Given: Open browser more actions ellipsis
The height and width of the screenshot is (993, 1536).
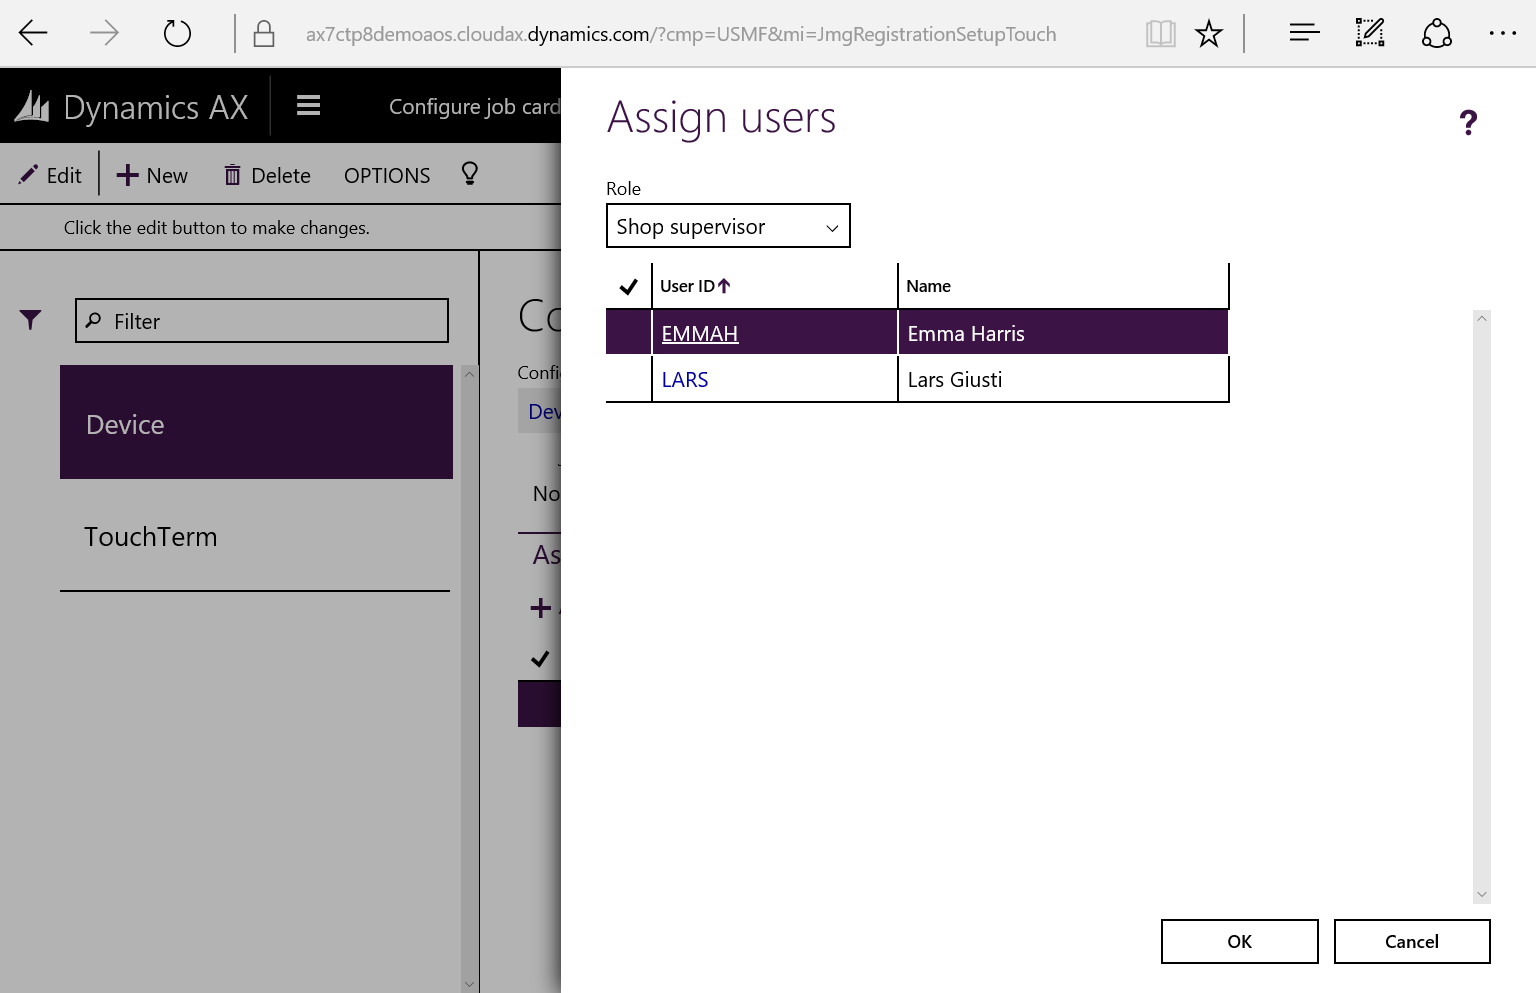Looking at the screenshot, I should 1502,33.
